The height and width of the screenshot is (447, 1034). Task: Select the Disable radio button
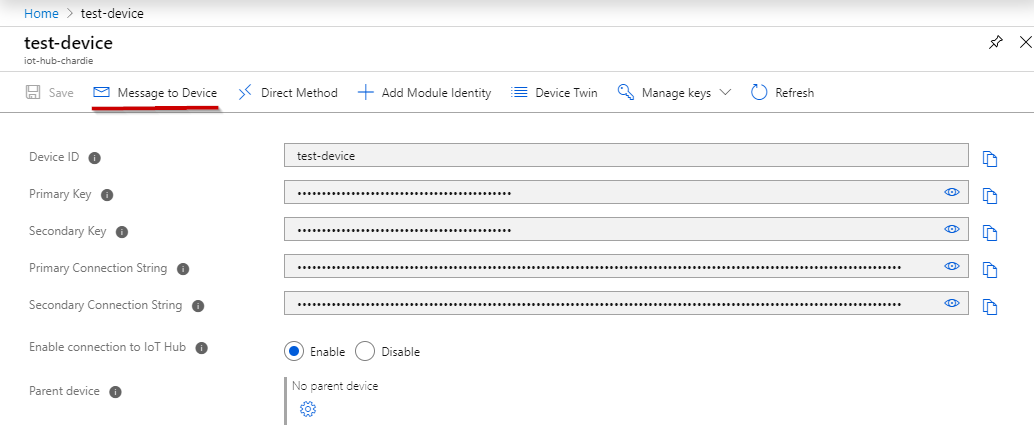365,351
